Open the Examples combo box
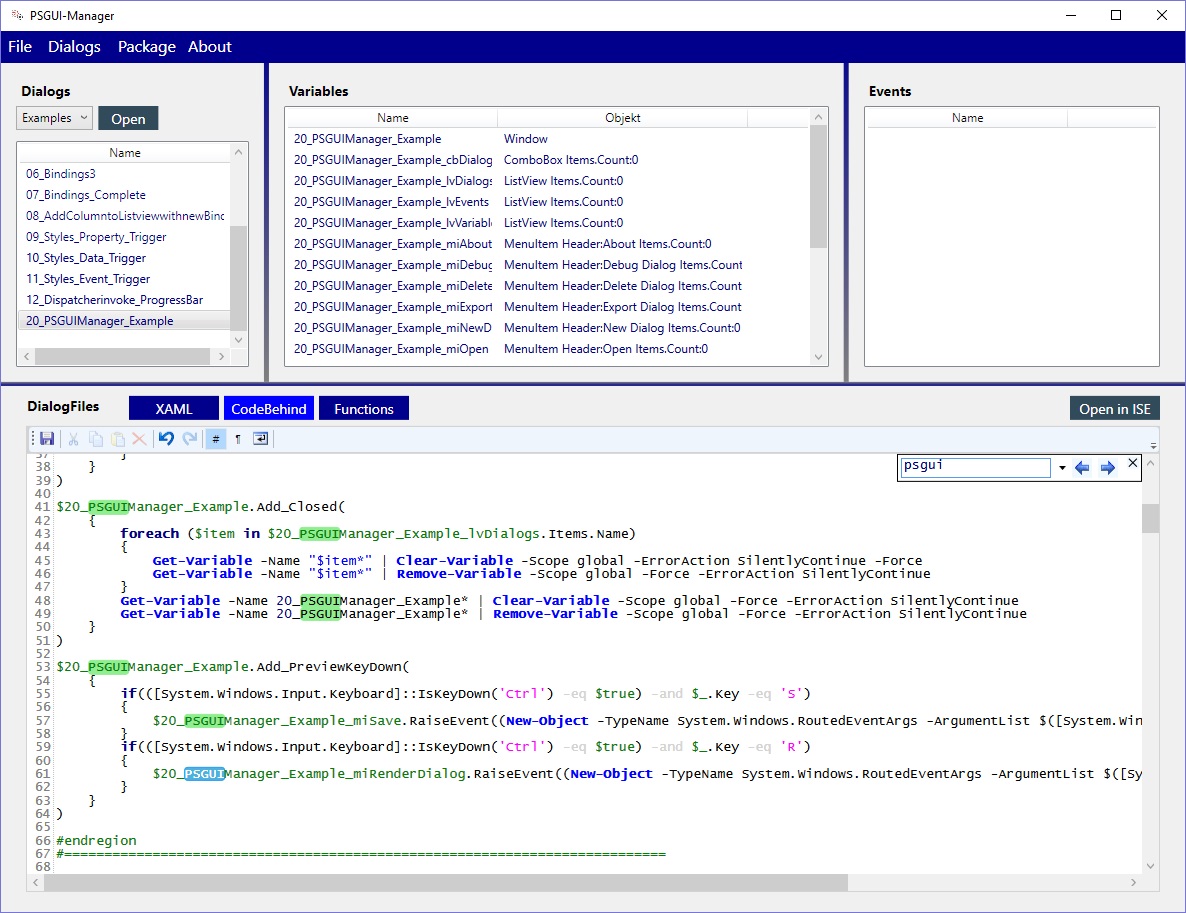Viewport: 1186px width, 913px height. 54,118
